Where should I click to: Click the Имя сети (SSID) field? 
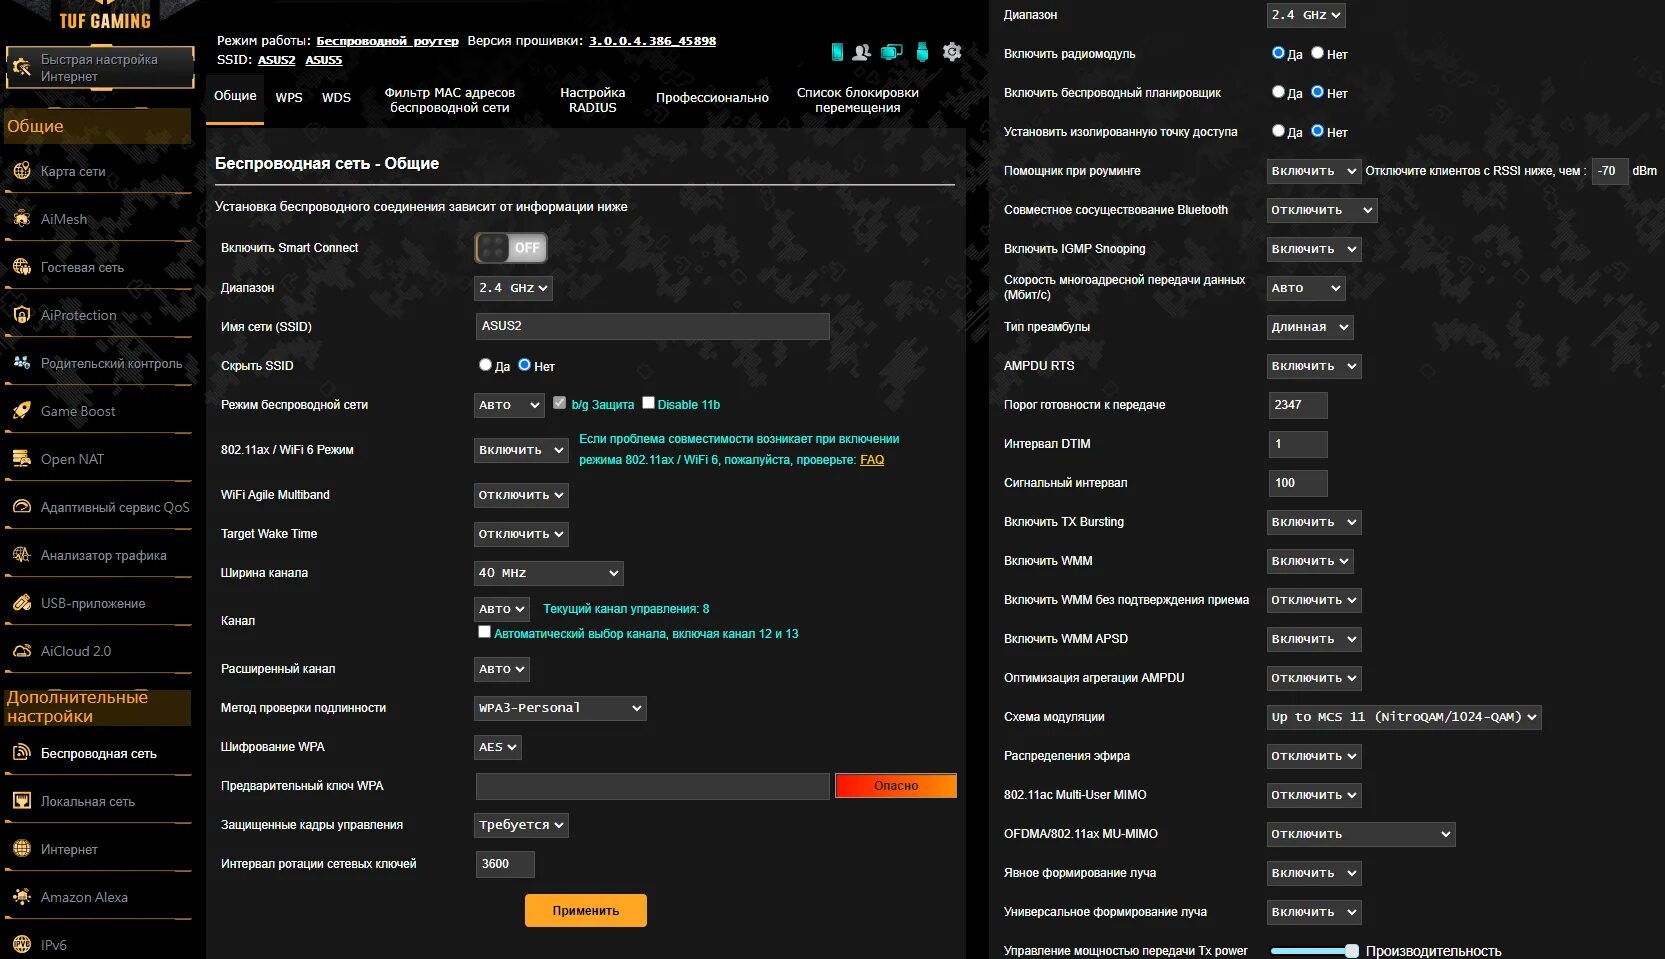click(653, 326)
